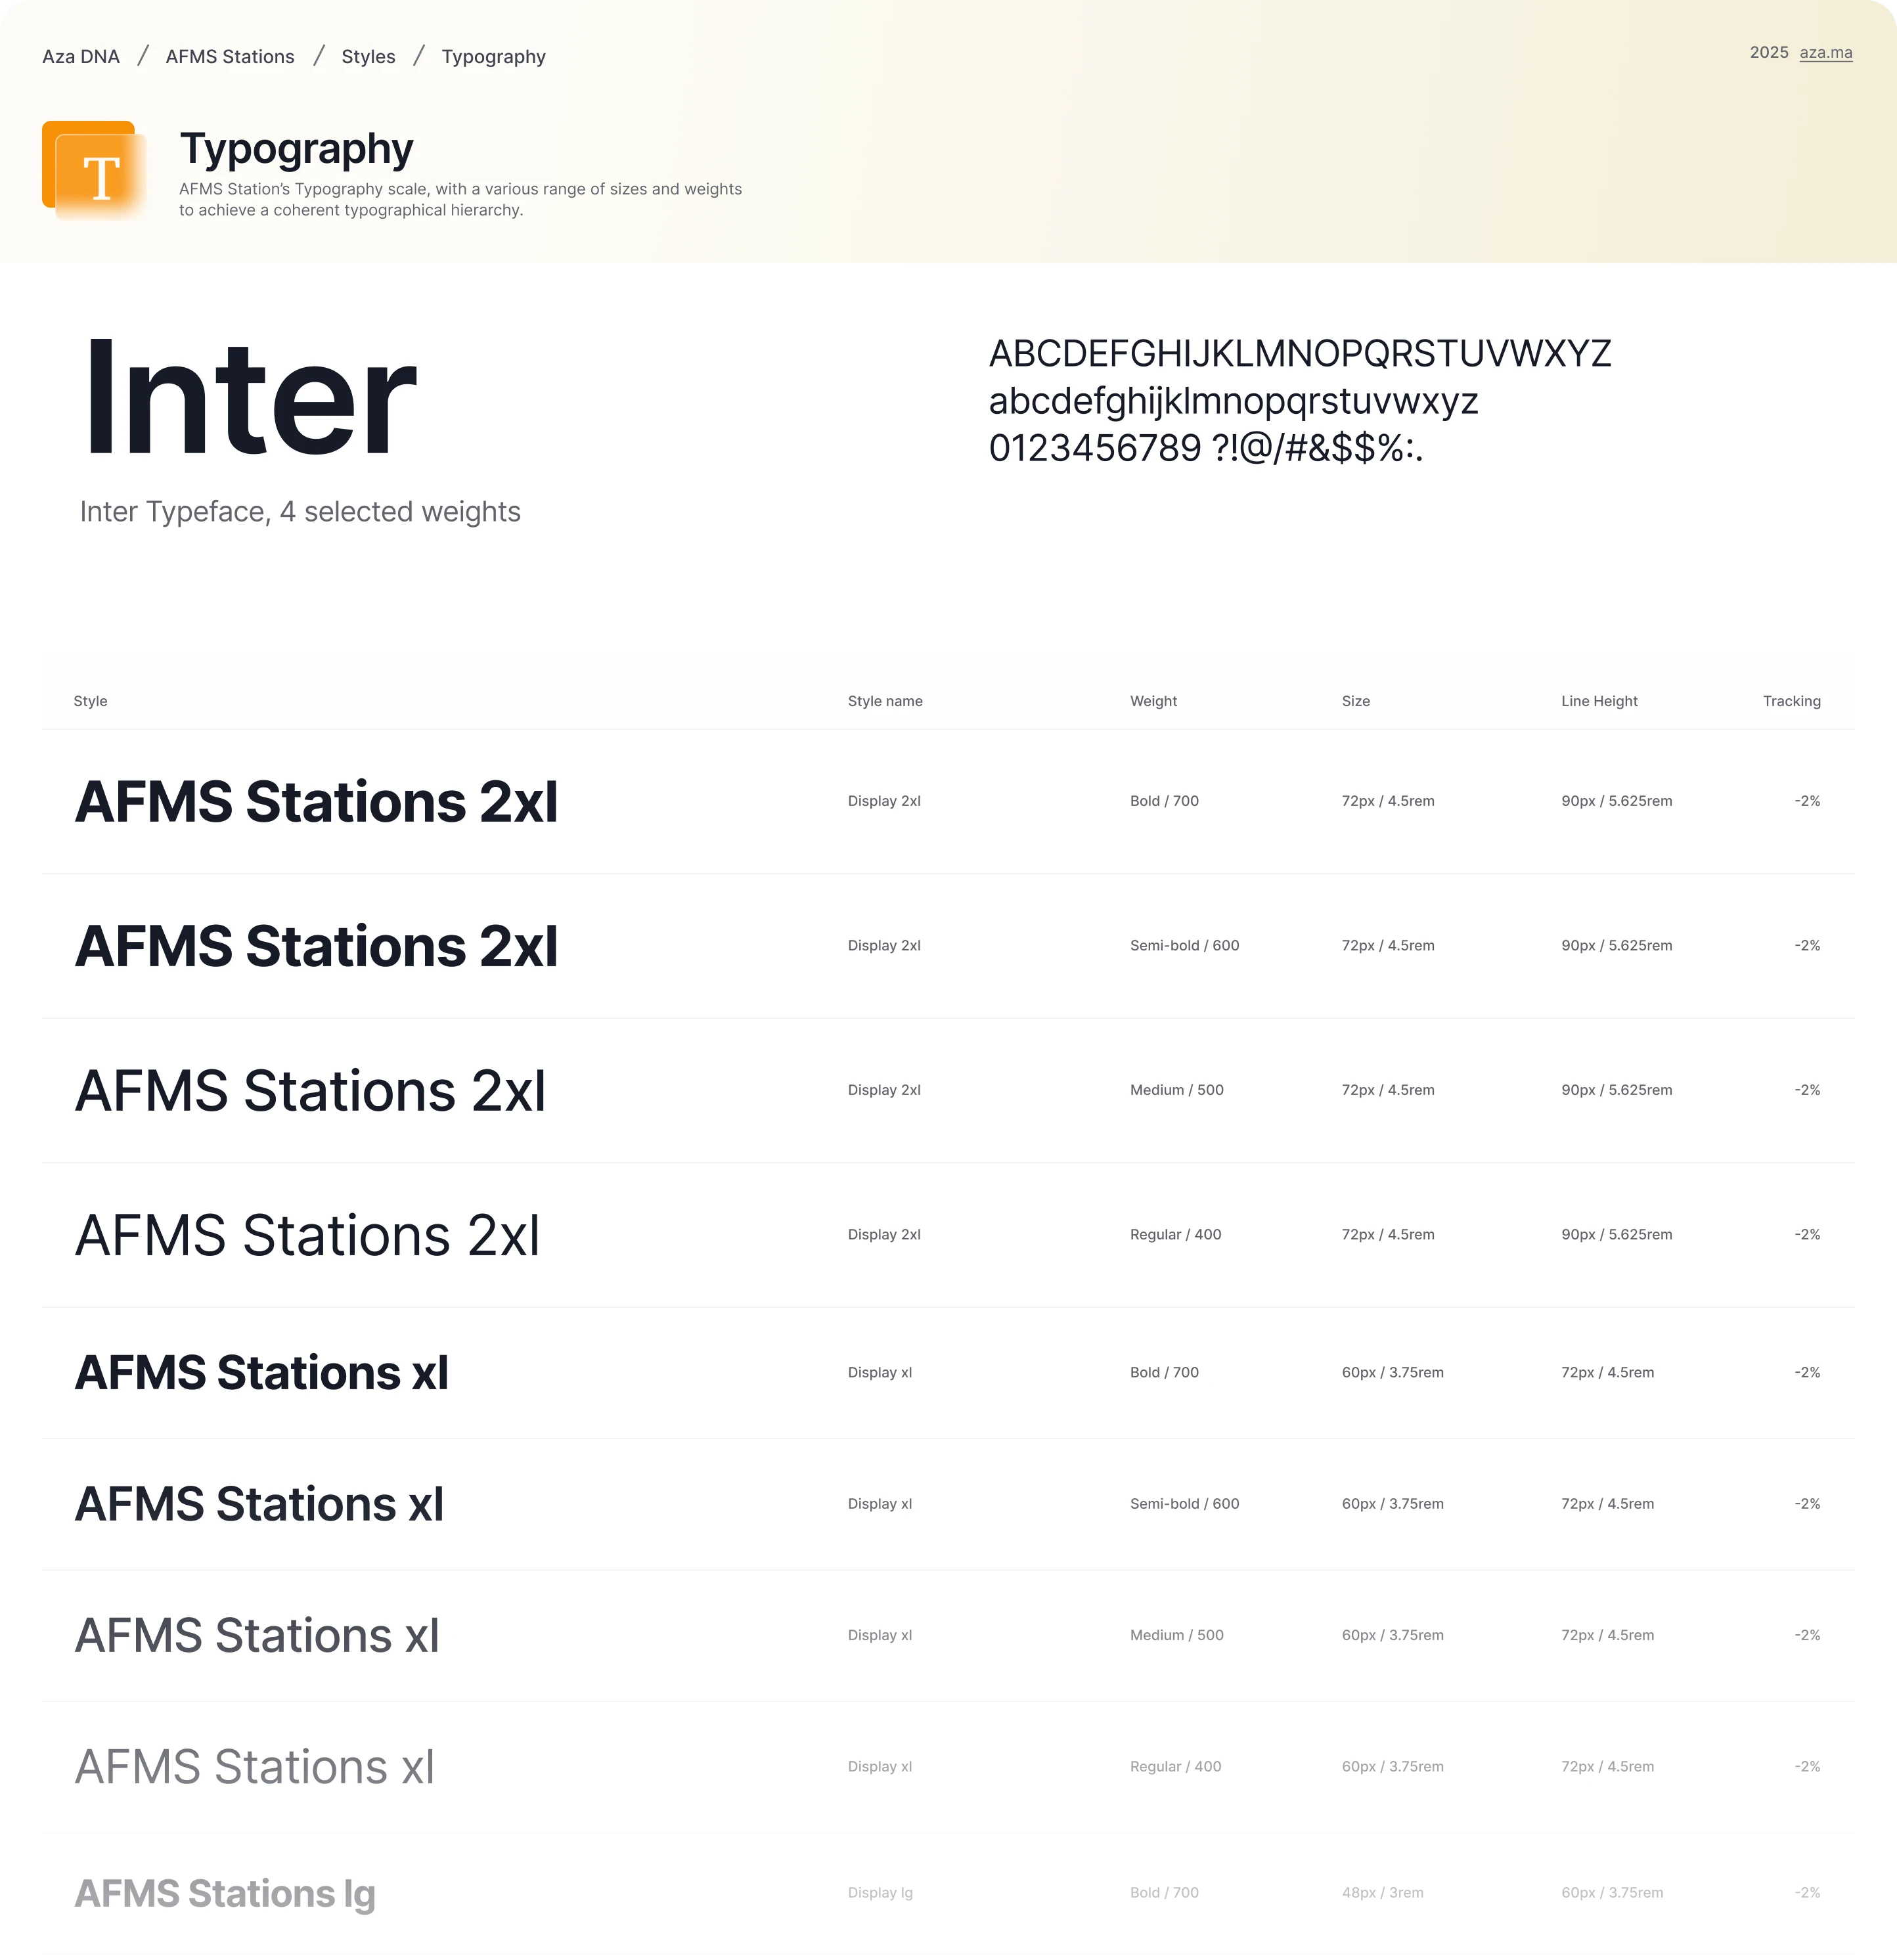The height and width of the screenshot is (1960, 1897).
Task: Click the Weight column header
Action: [x=1153, y=701]
